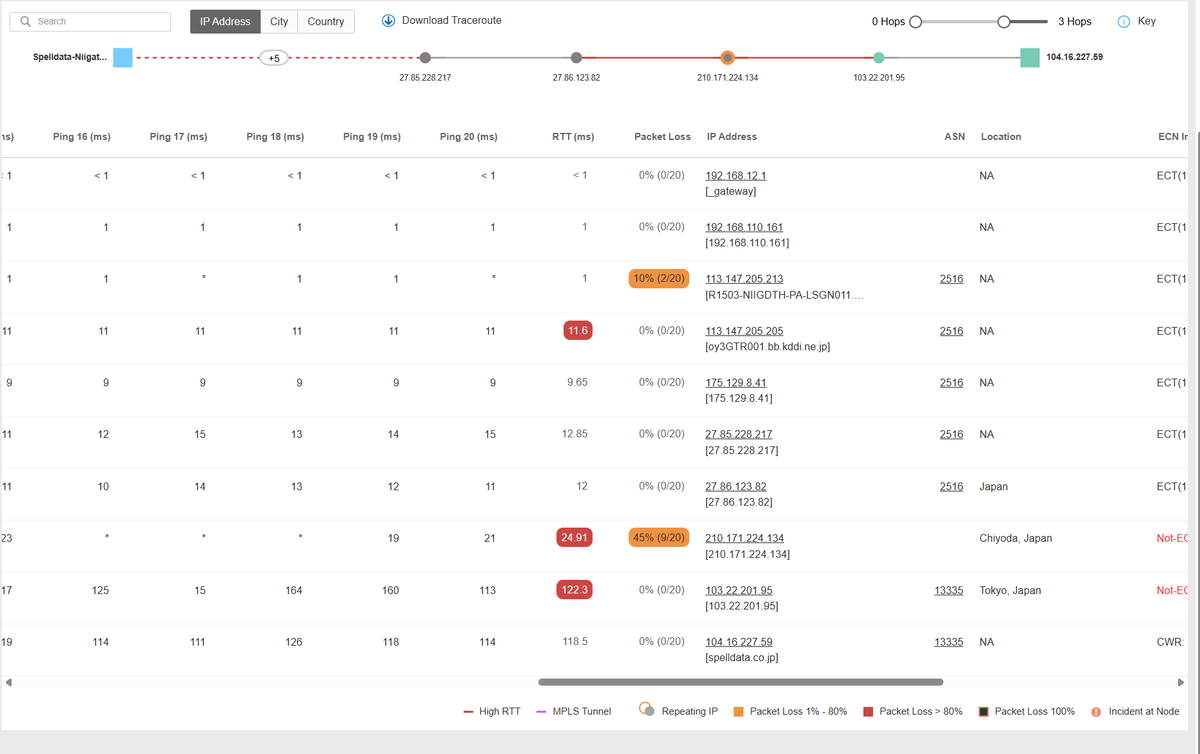Viewport: 1200px width, 754px height.
Task: Click the 11.6 RTT red badge
Action: click(x=577, y=330)
